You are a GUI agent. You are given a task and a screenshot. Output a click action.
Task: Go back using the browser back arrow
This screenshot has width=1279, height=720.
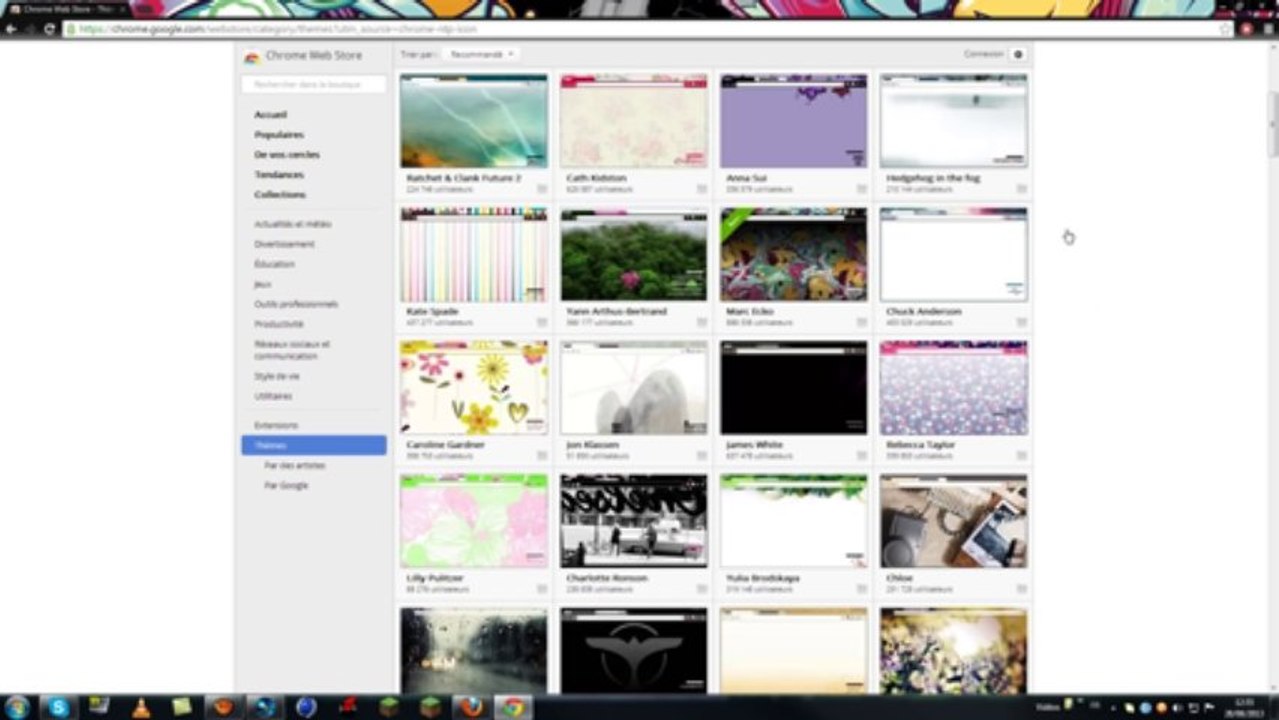point(11,29)
